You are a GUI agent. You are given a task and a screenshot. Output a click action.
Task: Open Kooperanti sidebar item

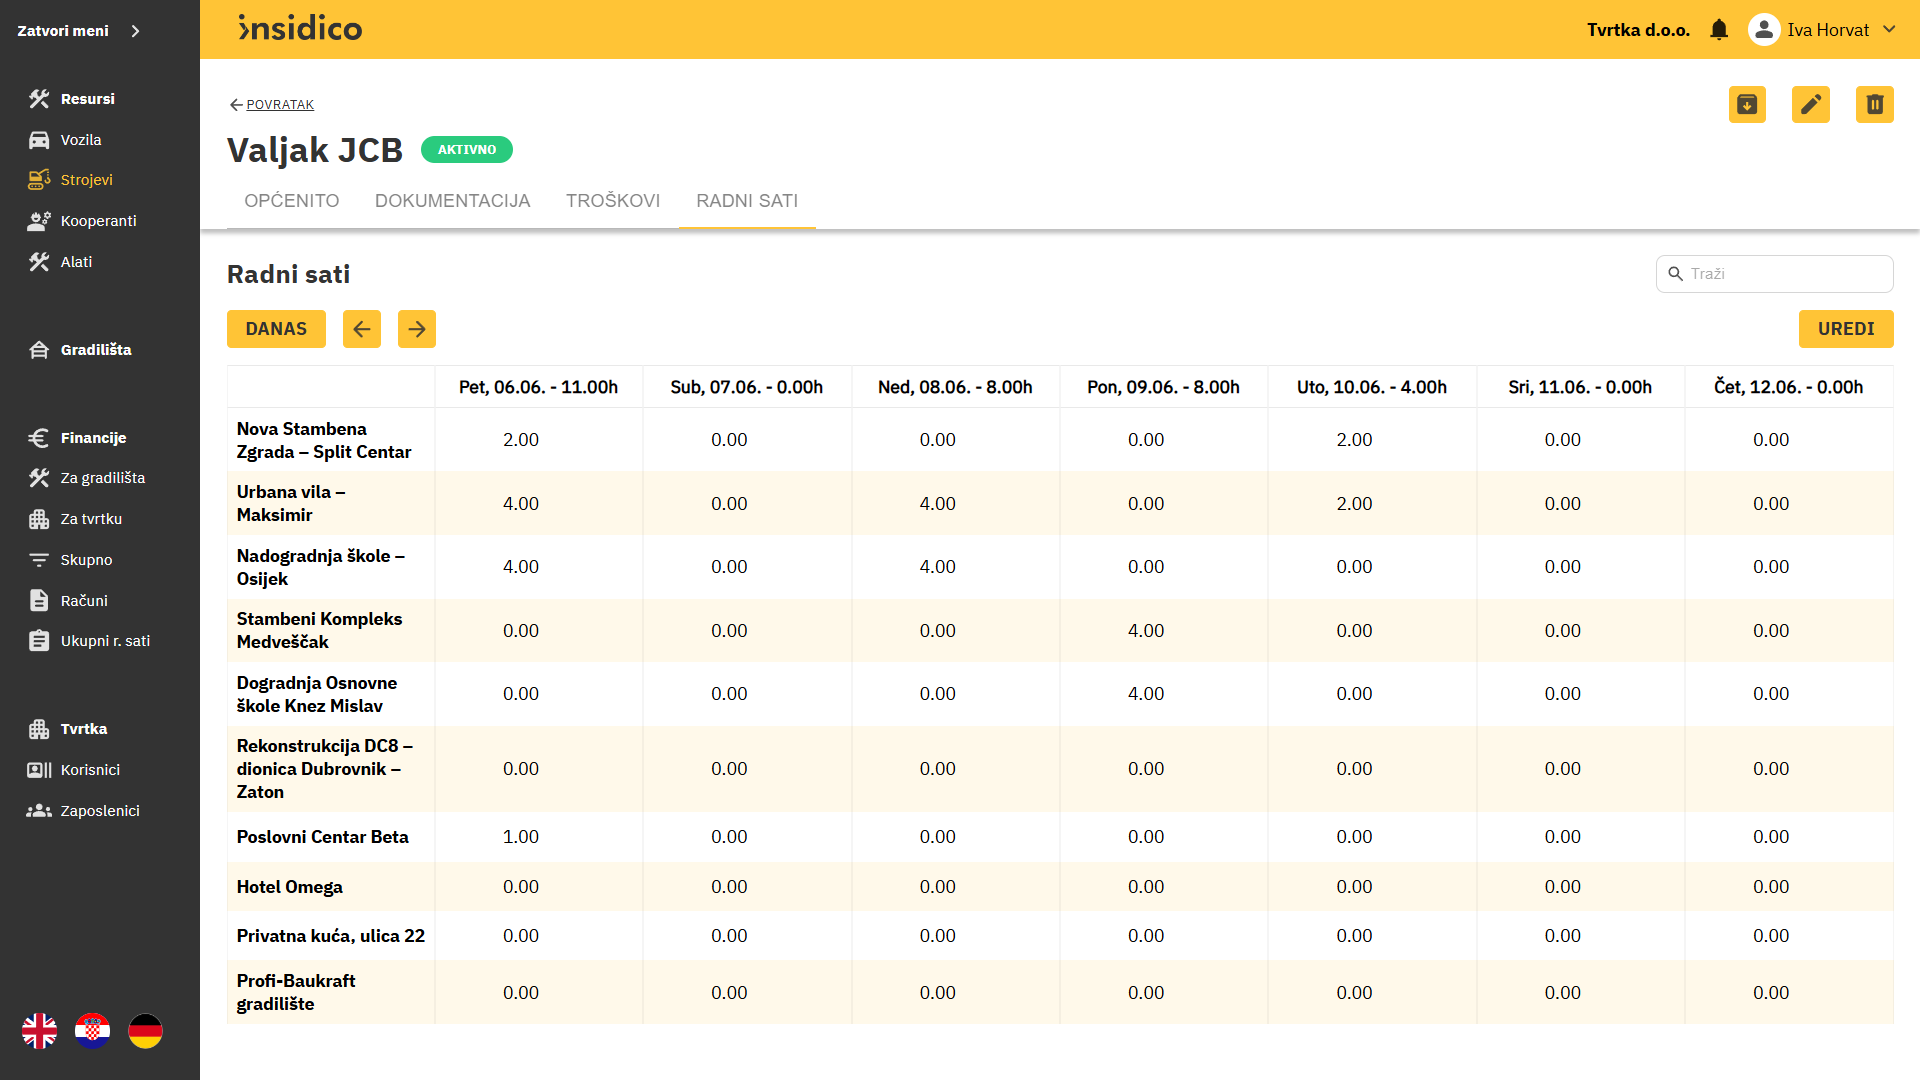(98, 221)
